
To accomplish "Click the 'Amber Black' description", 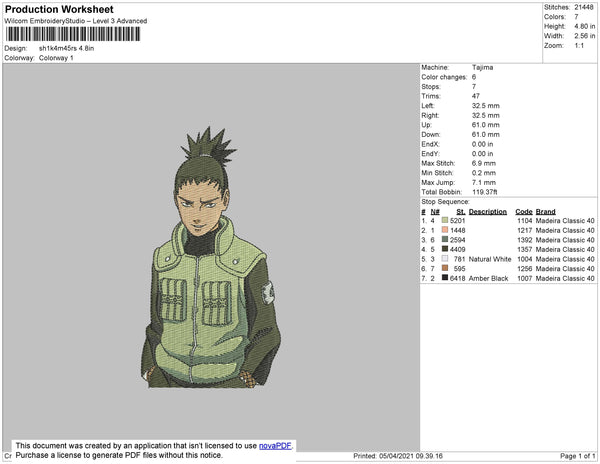I will point(488,278).
